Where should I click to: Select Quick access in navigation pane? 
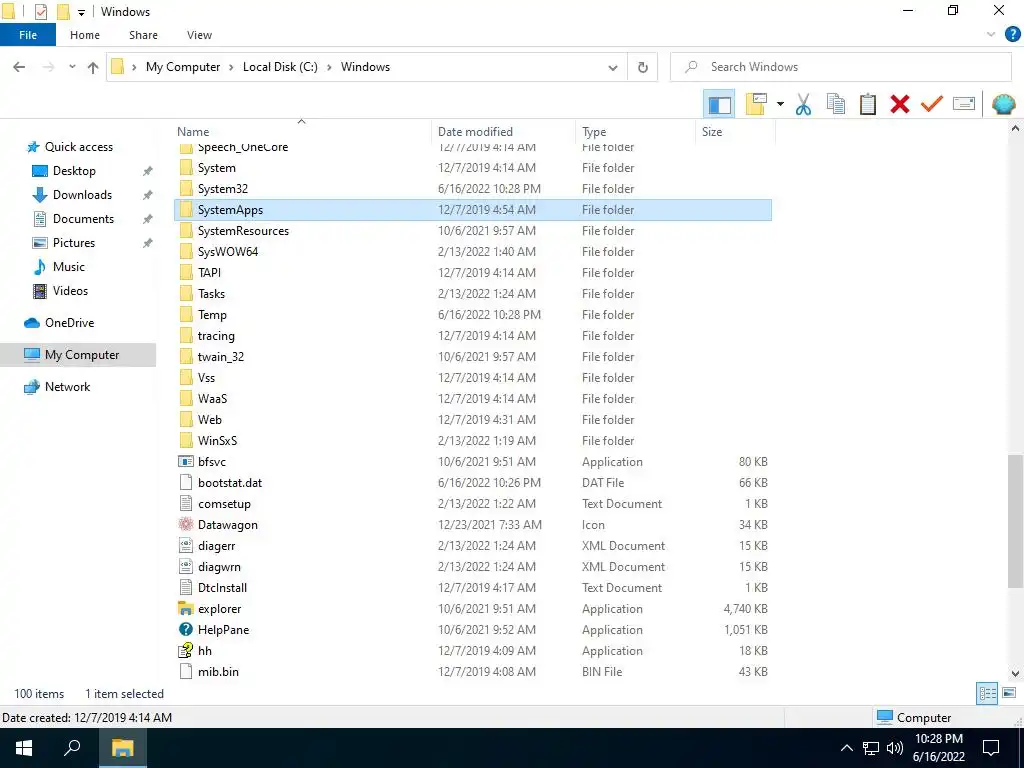(x=78, y=147)
